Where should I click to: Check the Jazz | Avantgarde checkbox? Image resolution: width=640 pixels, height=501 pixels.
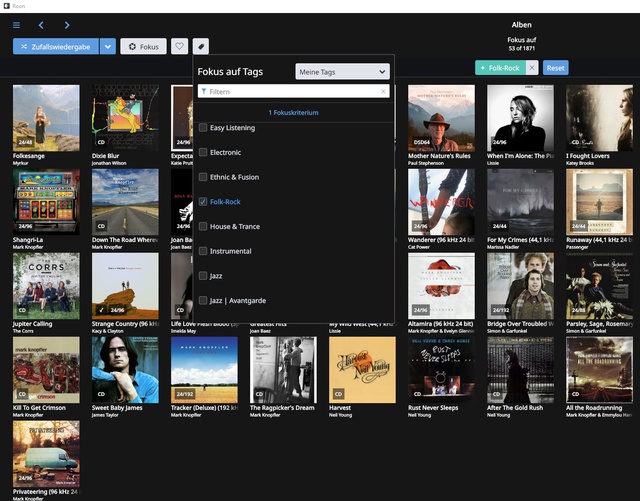click(203, 301)
